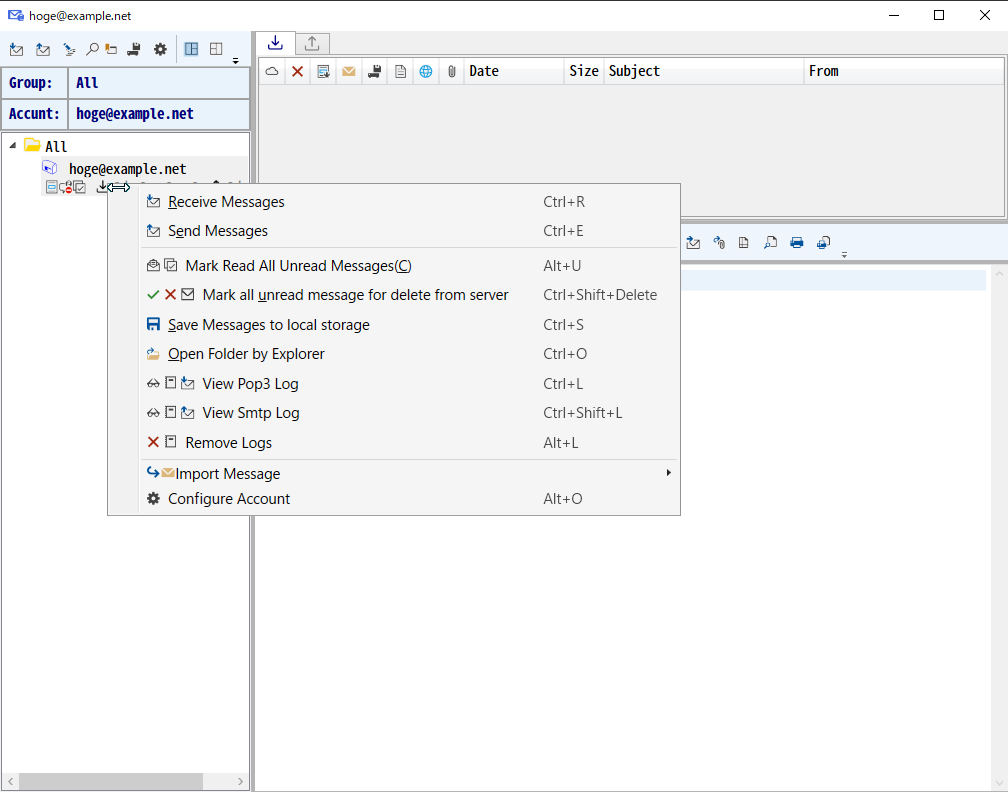Click the status list icon under the account
Viewport: 1008px width, 792px height.
(51, 187)
